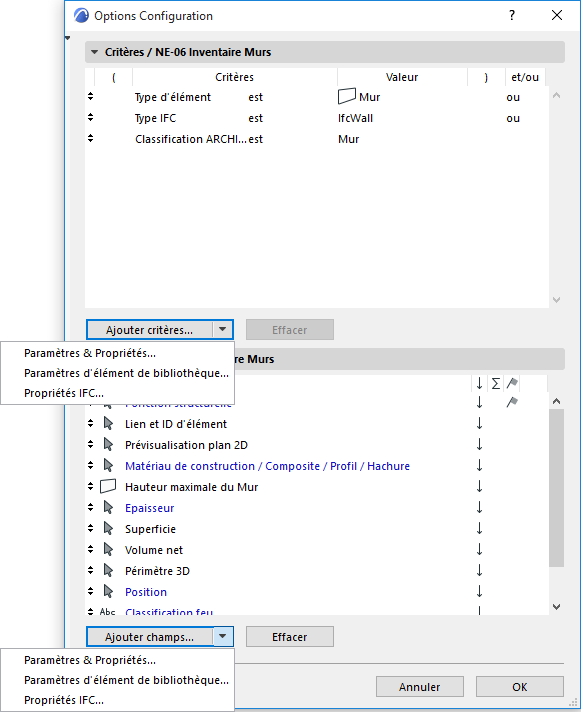Select the Epaisseur field
Screen dimensions: 581x712
pyautogui.click(x=149, y=508)
